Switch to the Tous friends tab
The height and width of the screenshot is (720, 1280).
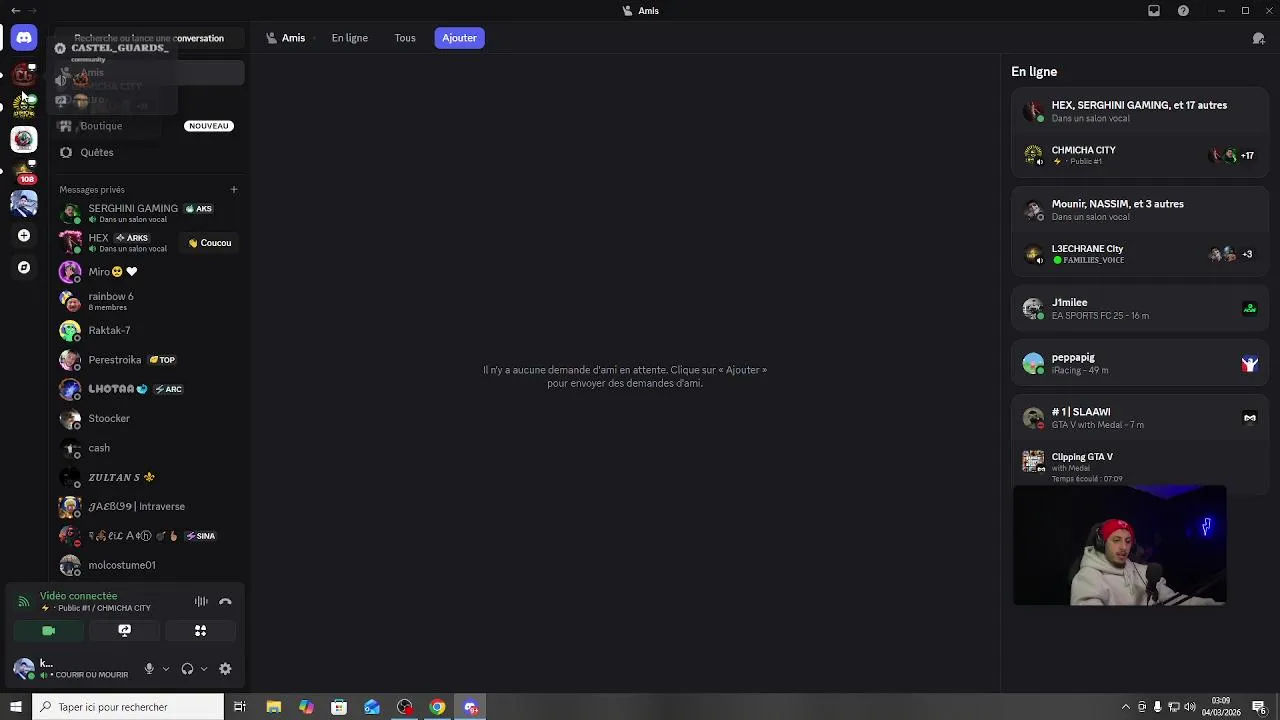[x=405, y=38]
